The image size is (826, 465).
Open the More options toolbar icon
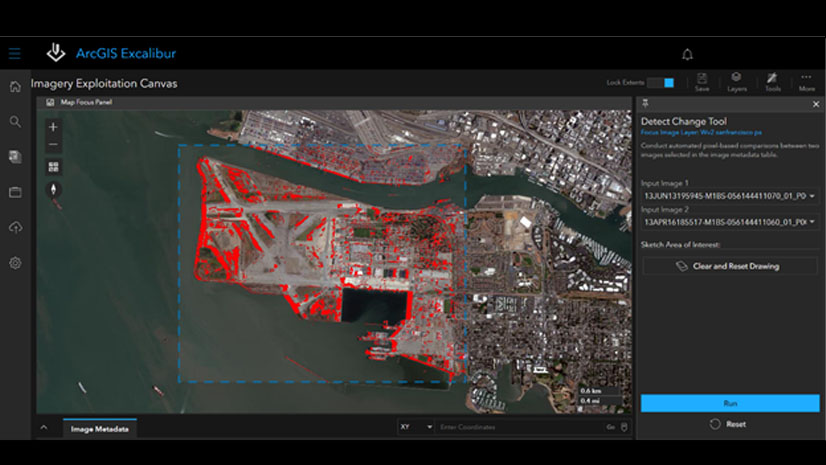point(807,82)
